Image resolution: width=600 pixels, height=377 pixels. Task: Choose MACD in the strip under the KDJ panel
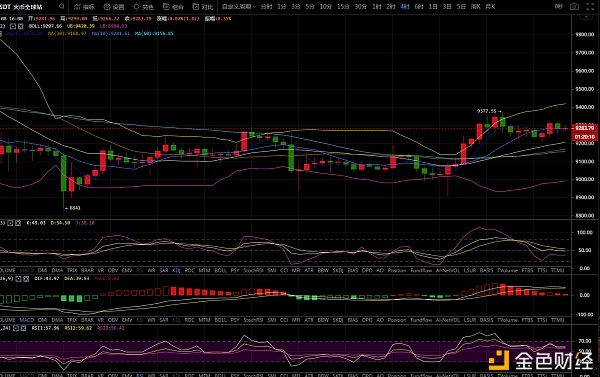click(x=27, y=270)
